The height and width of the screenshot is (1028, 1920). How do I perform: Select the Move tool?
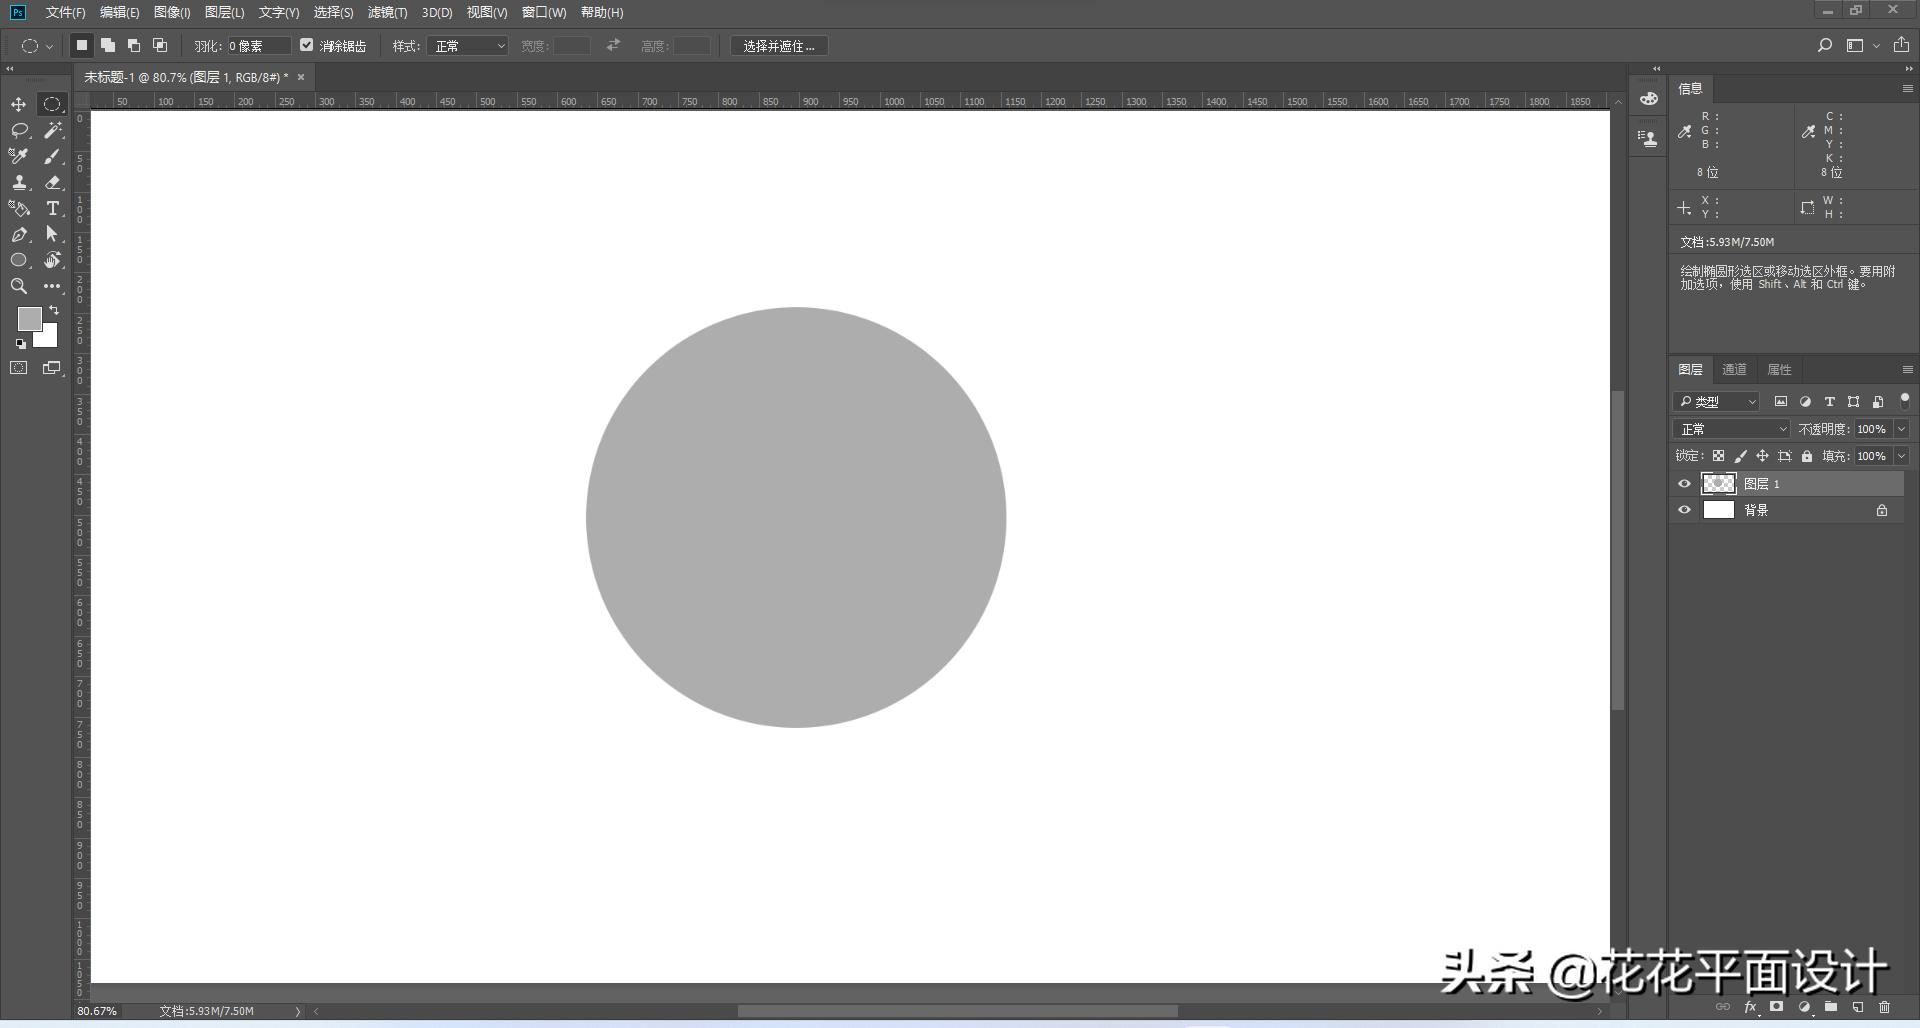(19, 105)
